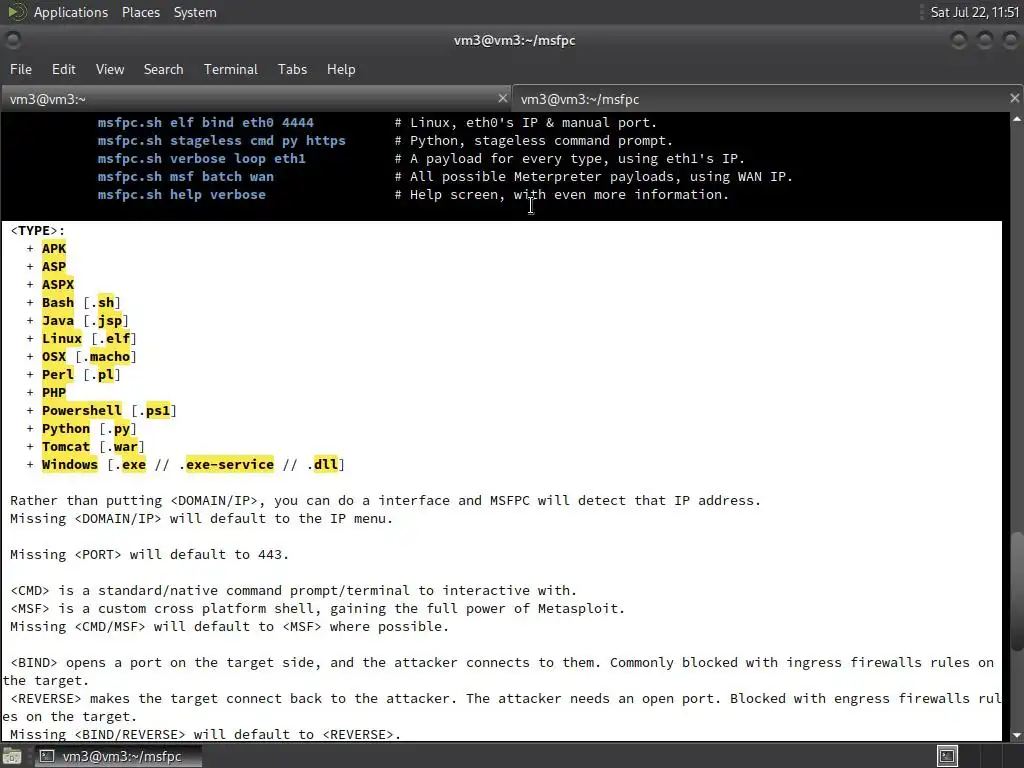
Task: Click the terminal vertical scrollbar thumb
Action: [x=1016, y=592]
